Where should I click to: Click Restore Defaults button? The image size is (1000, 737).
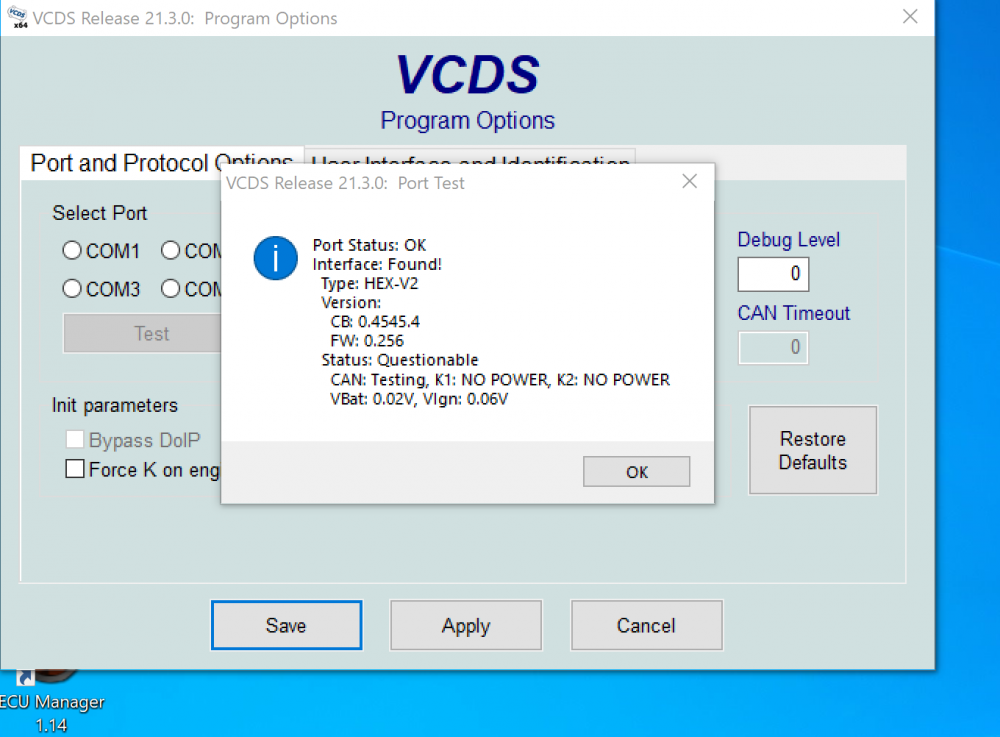[x=812, y=450]
